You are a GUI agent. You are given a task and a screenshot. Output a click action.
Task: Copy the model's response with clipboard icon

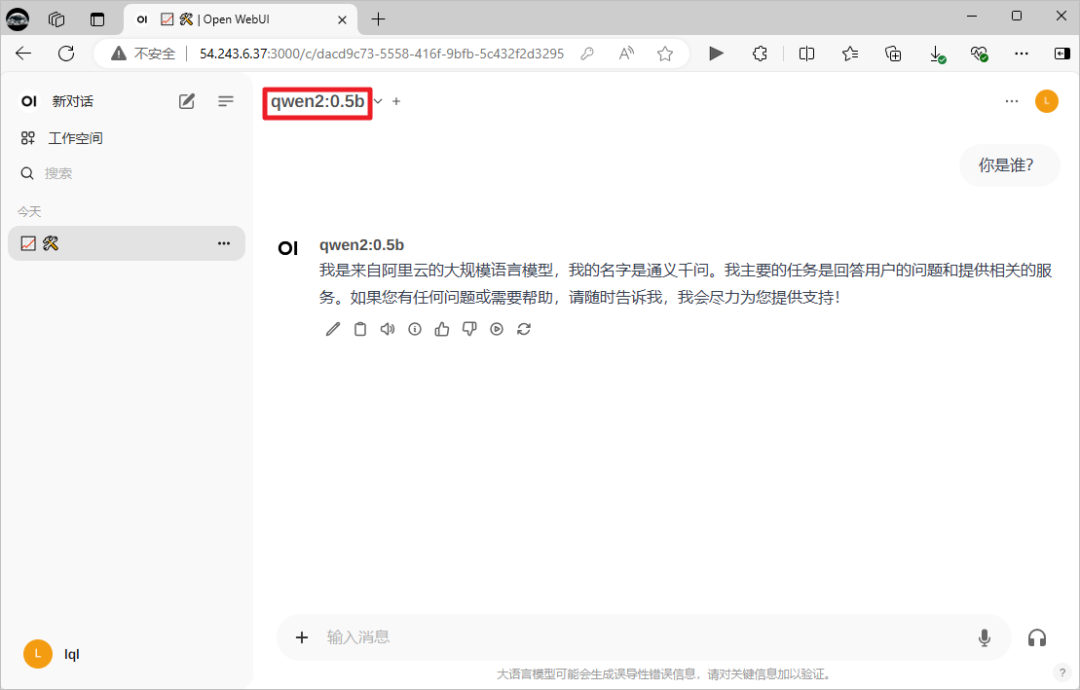[x=360, y=329]
